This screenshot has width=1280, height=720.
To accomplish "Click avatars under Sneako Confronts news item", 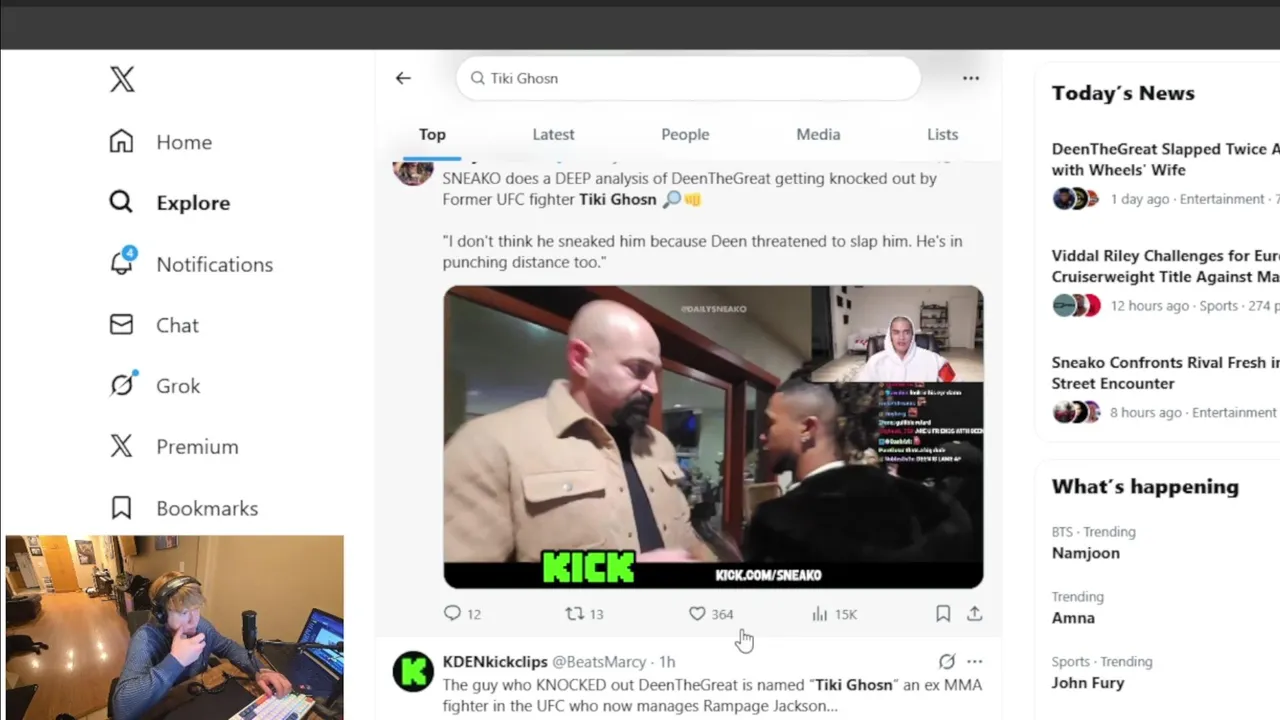I will tap(1076, 412).
